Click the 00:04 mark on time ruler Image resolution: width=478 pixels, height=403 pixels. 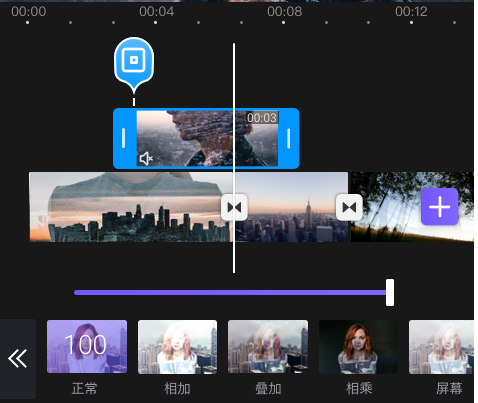[156, 12]
